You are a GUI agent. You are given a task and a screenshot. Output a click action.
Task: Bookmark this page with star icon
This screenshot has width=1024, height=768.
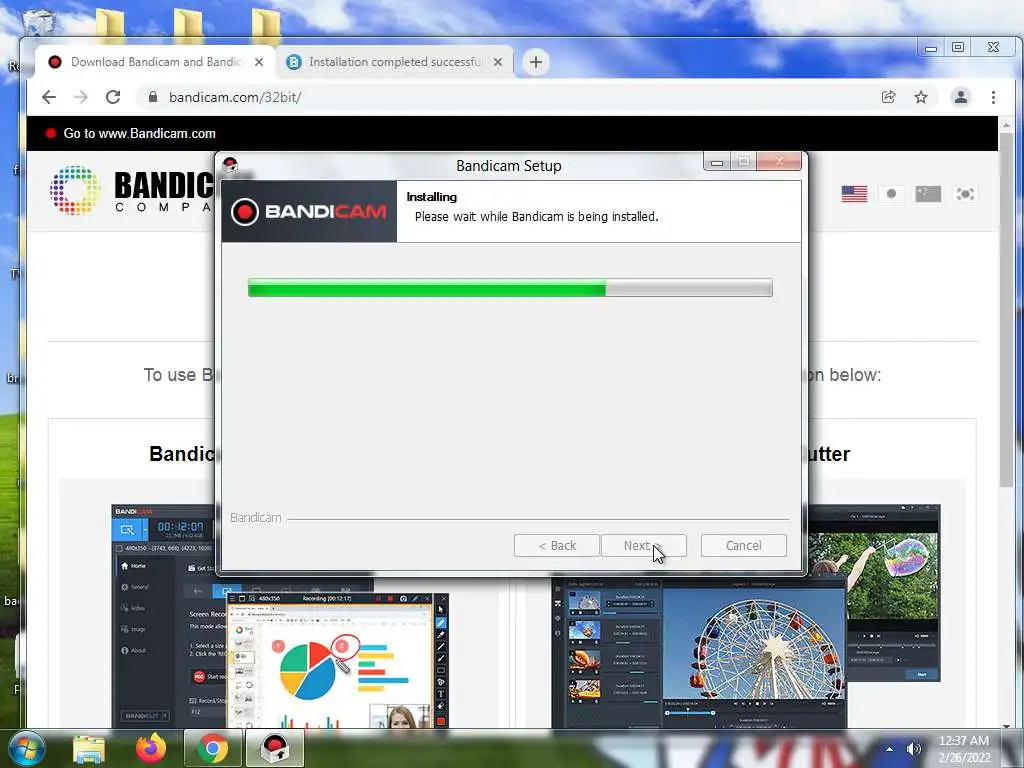[921, 97]
